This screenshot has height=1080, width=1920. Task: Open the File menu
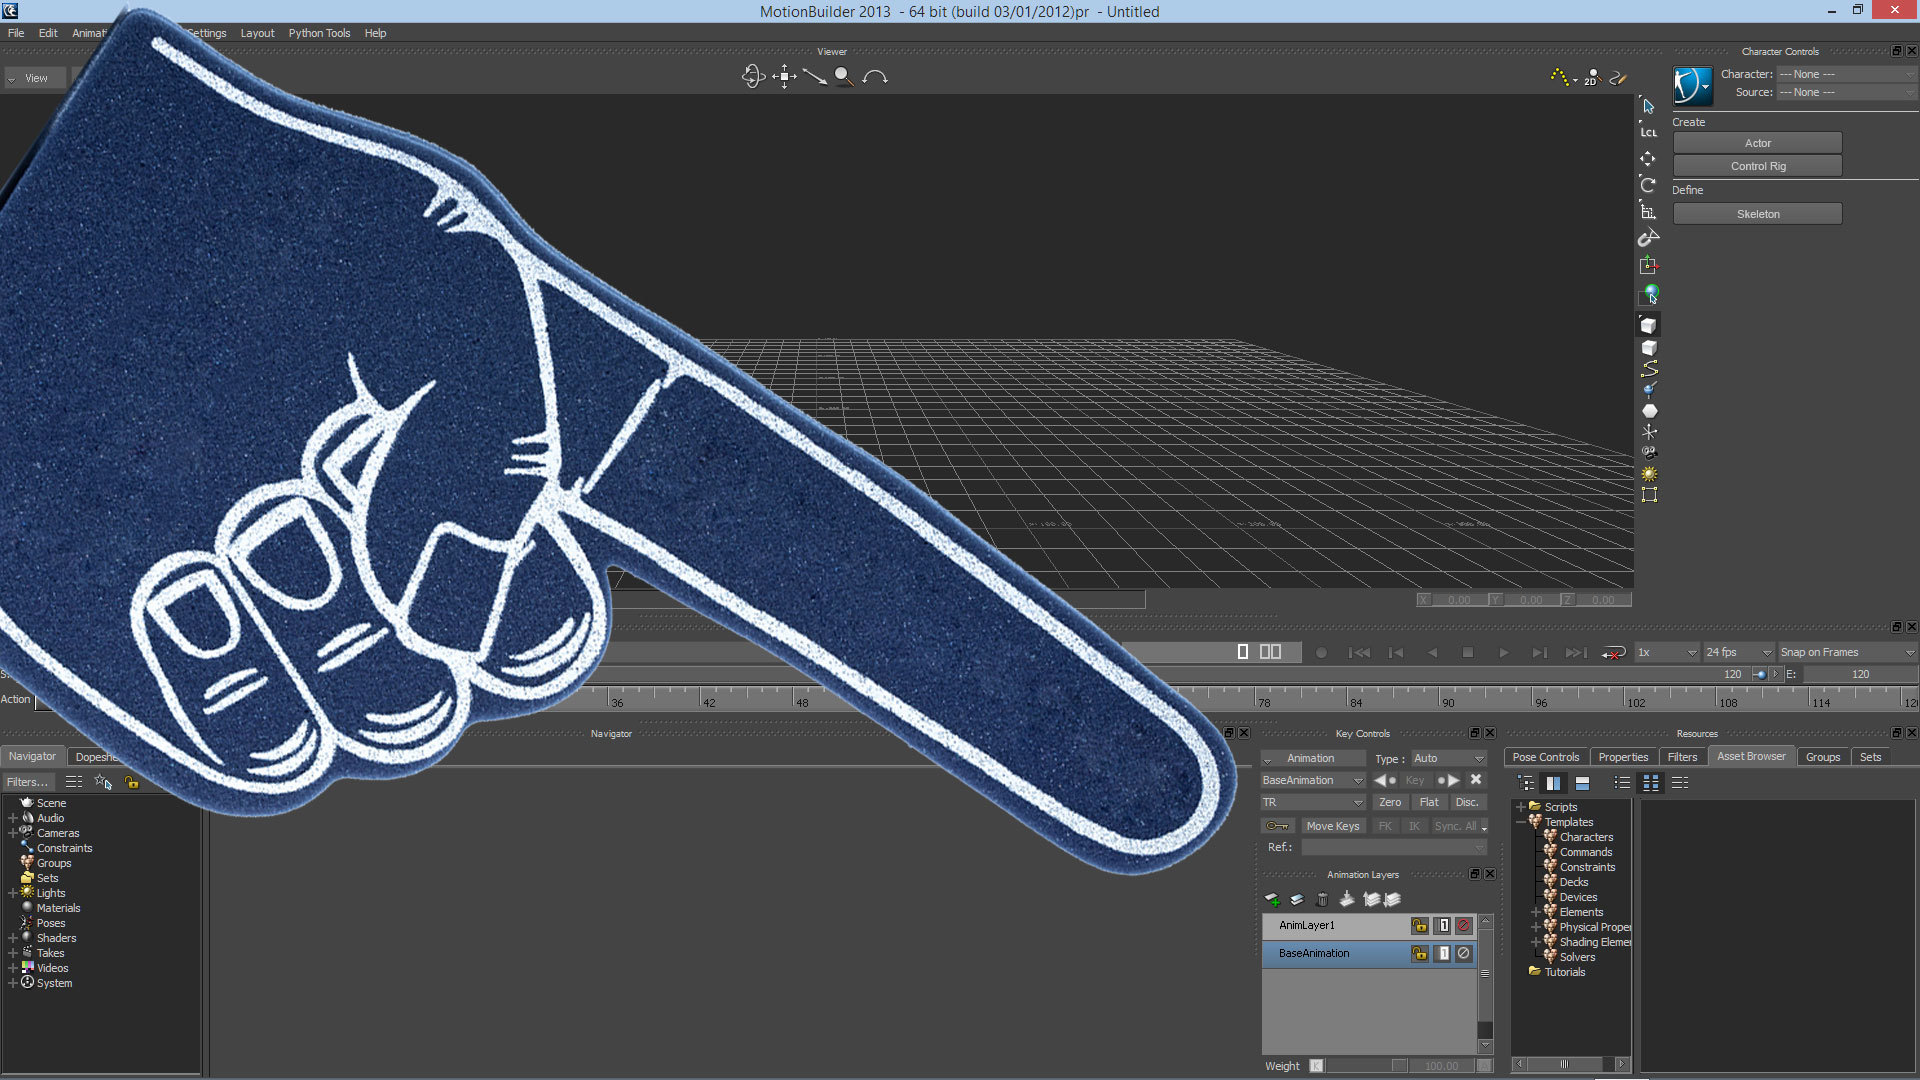(16, 33)
